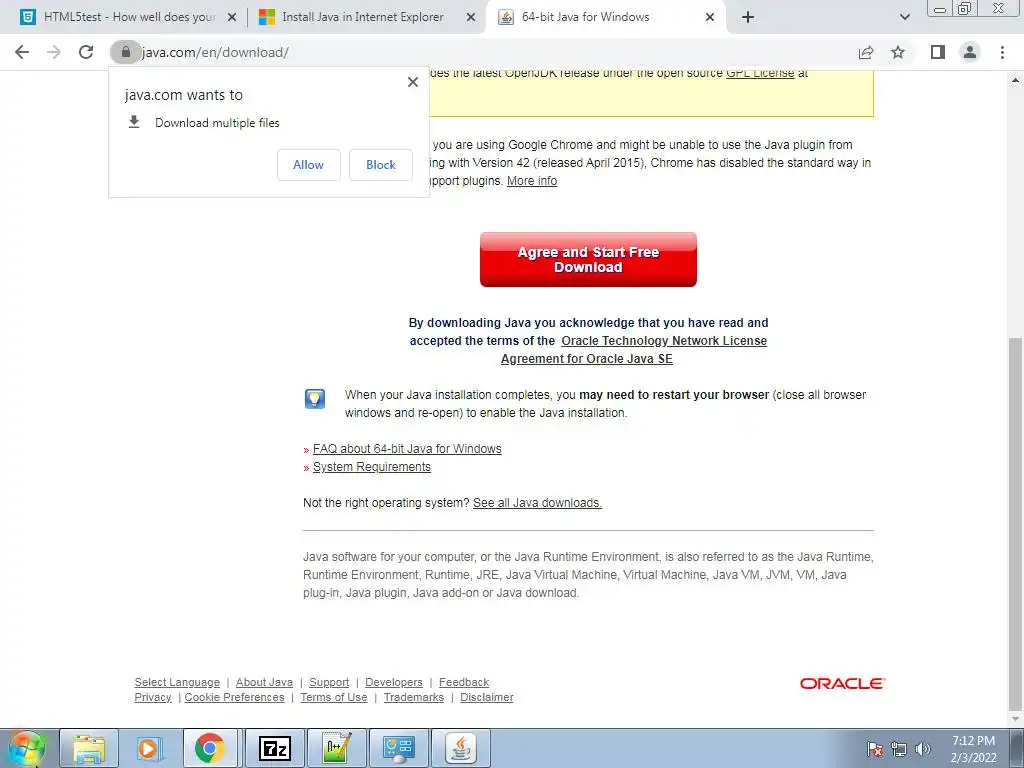Bookmark this page with star icon
Viewport: 1024px width, 768px height.
[x=898, y=52]
